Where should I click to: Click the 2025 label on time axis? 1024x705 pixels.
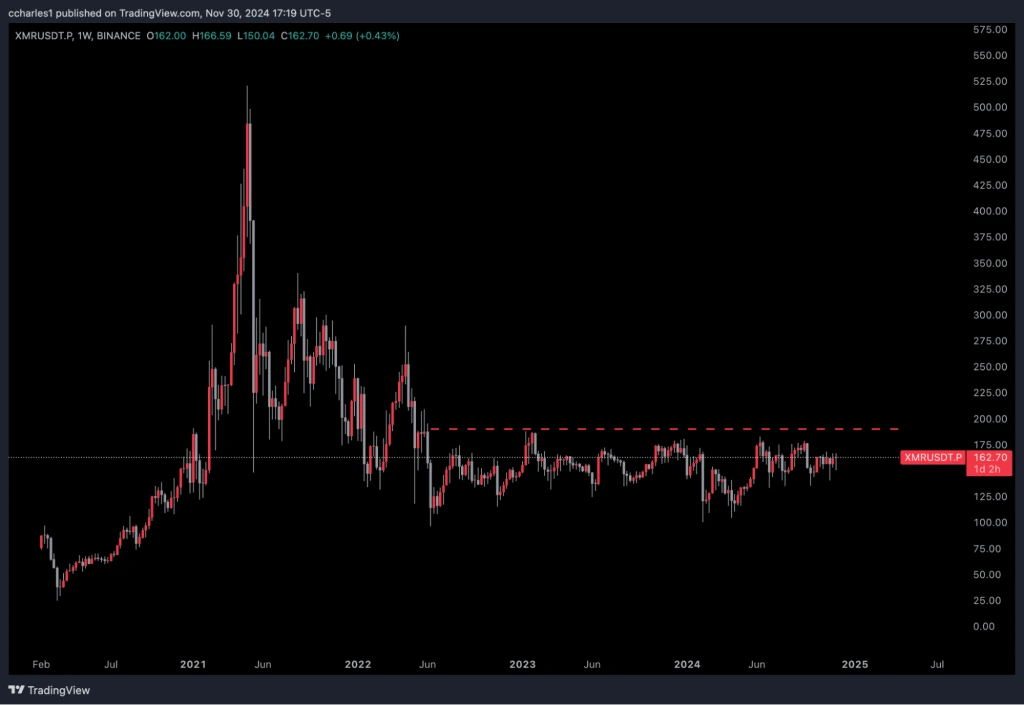(x=854, y=664)
